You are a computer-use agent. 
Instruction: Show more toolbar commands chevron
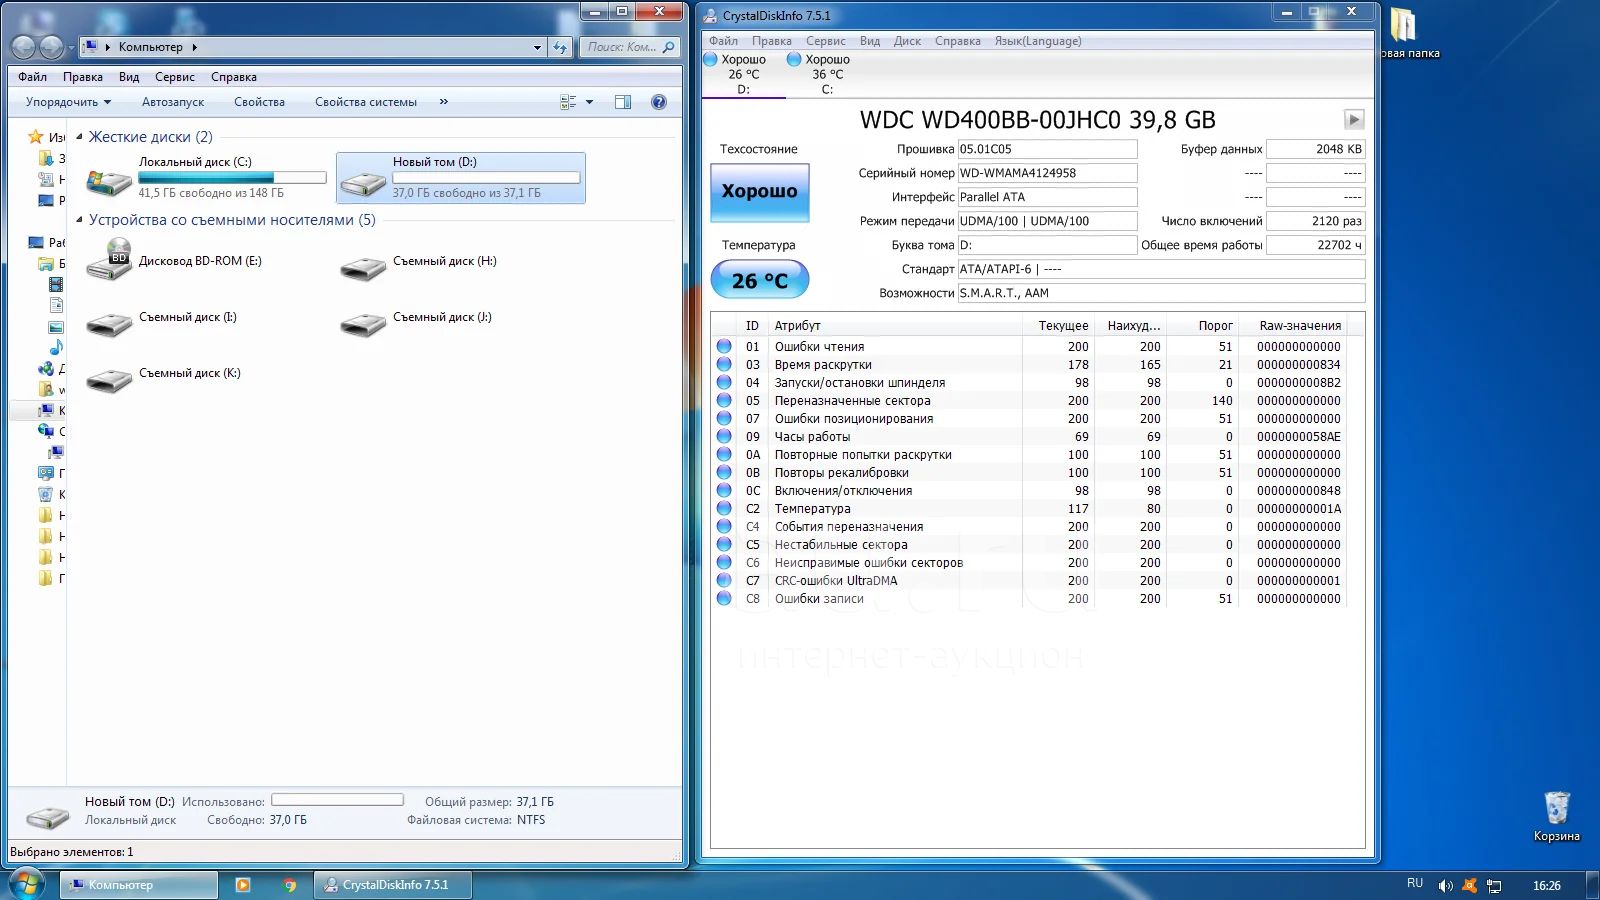(x=444, y=102)
